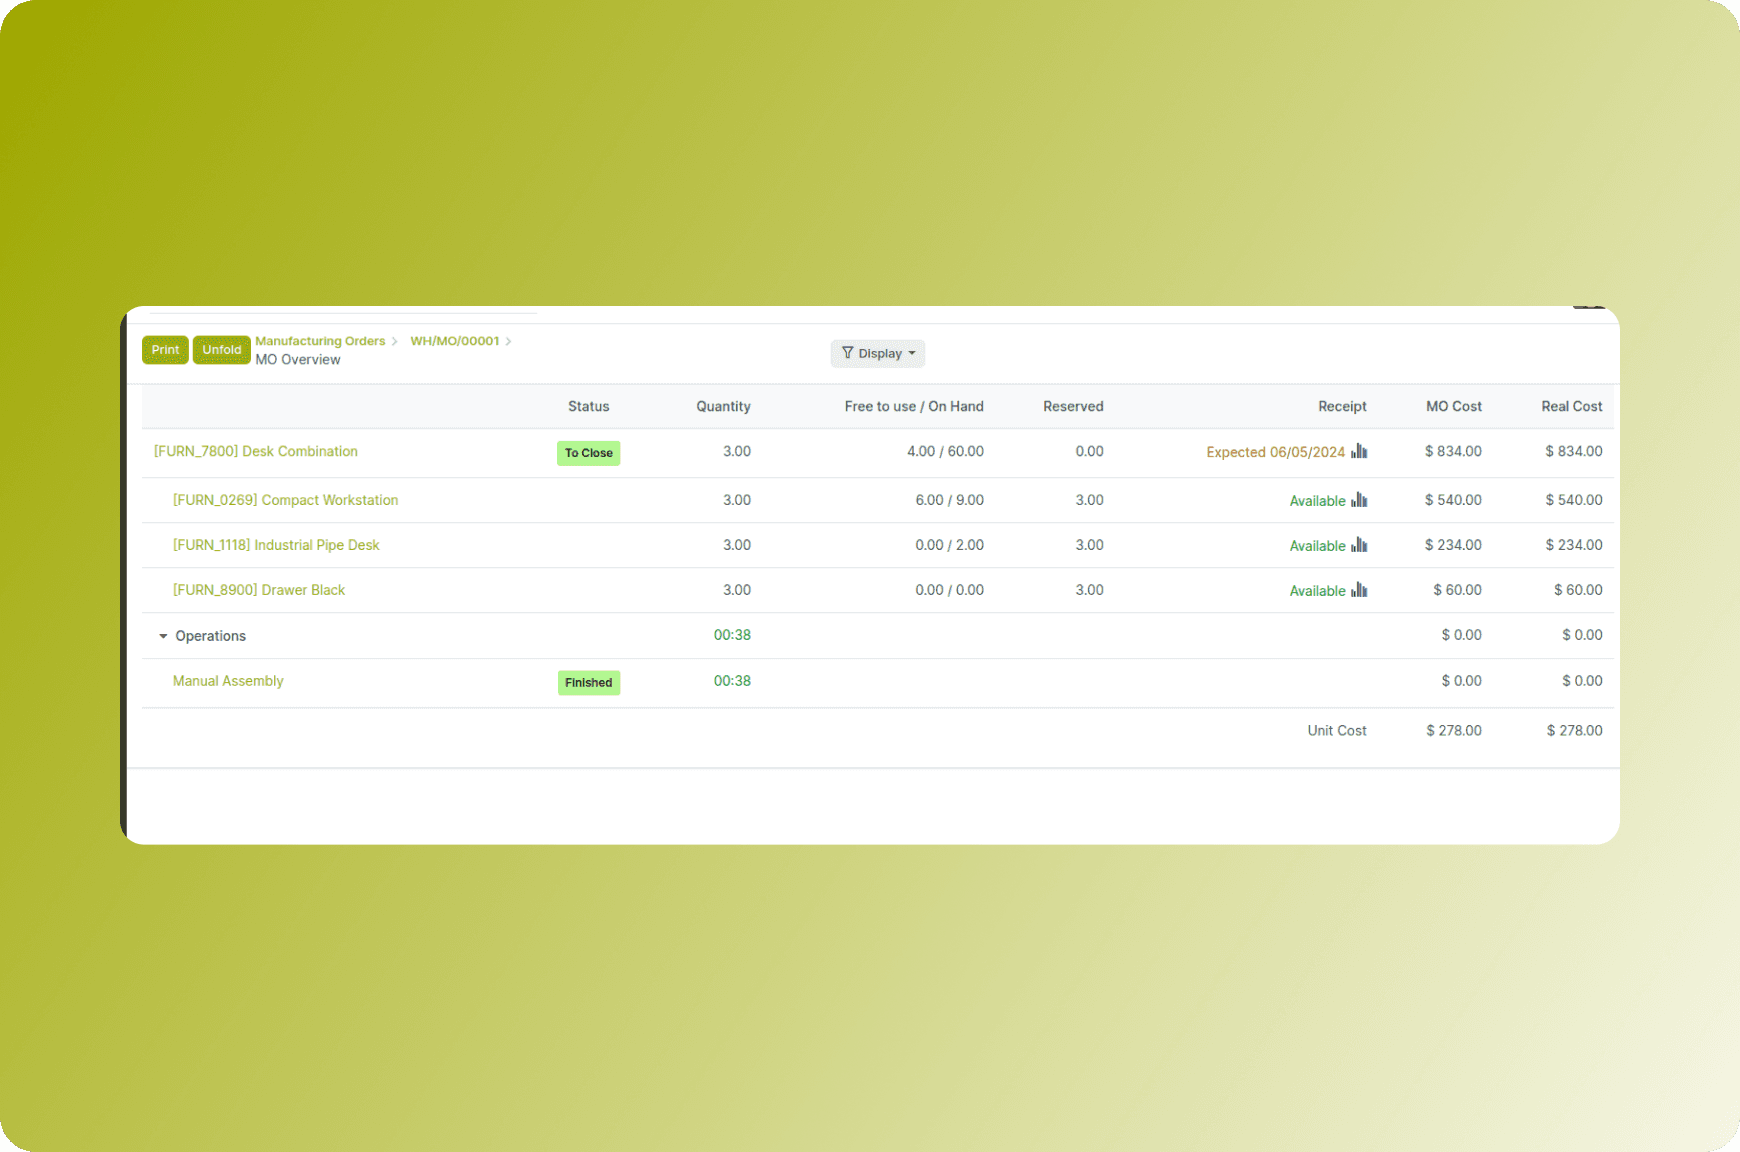
Task: Open [FURN_8900] Drawer Black product
Action: pos(259,590)
